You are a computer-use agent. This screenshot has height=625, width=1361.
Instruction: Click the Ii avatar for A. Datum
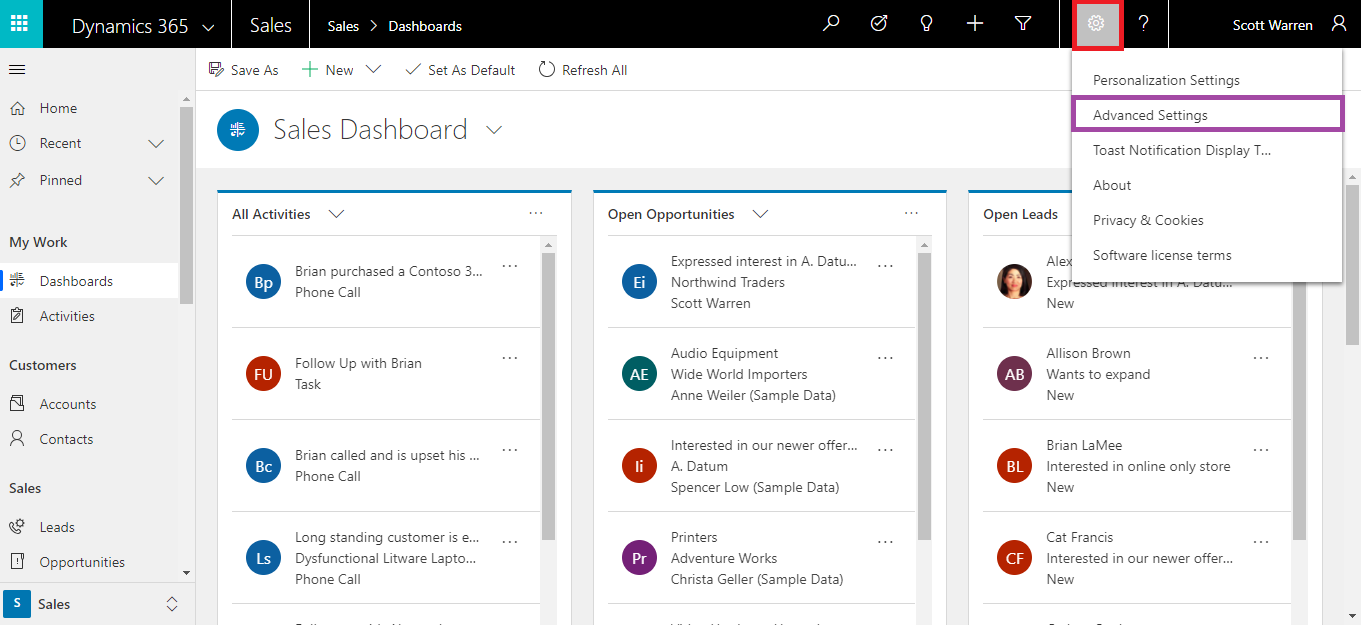point(639,467)
